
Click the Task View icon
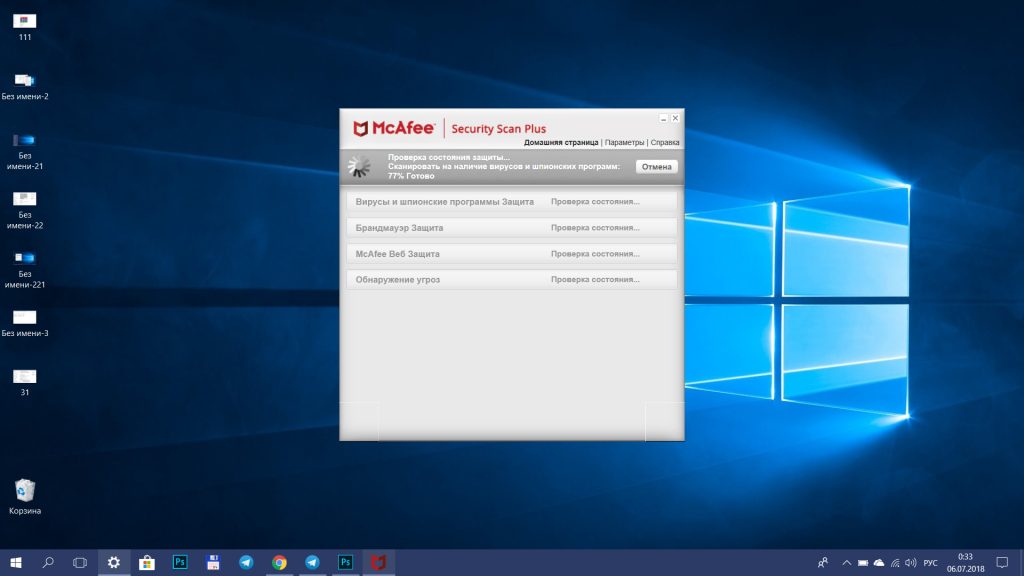[x=80, y=562]
